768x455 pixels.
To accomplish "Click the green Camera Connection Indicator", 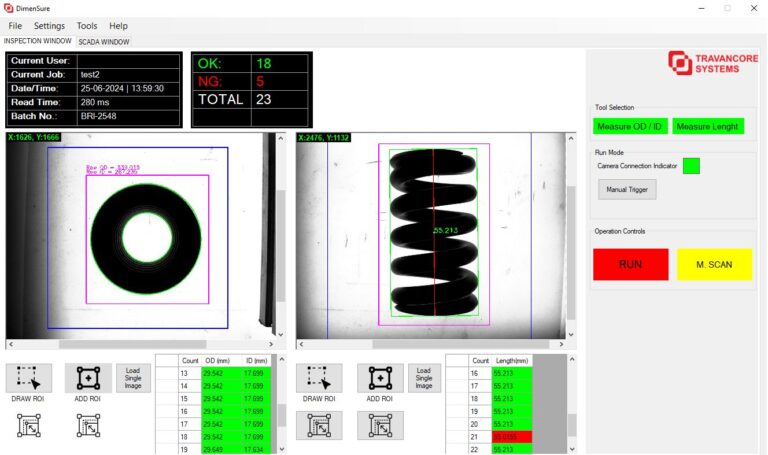I will click(x=691, y=166).
